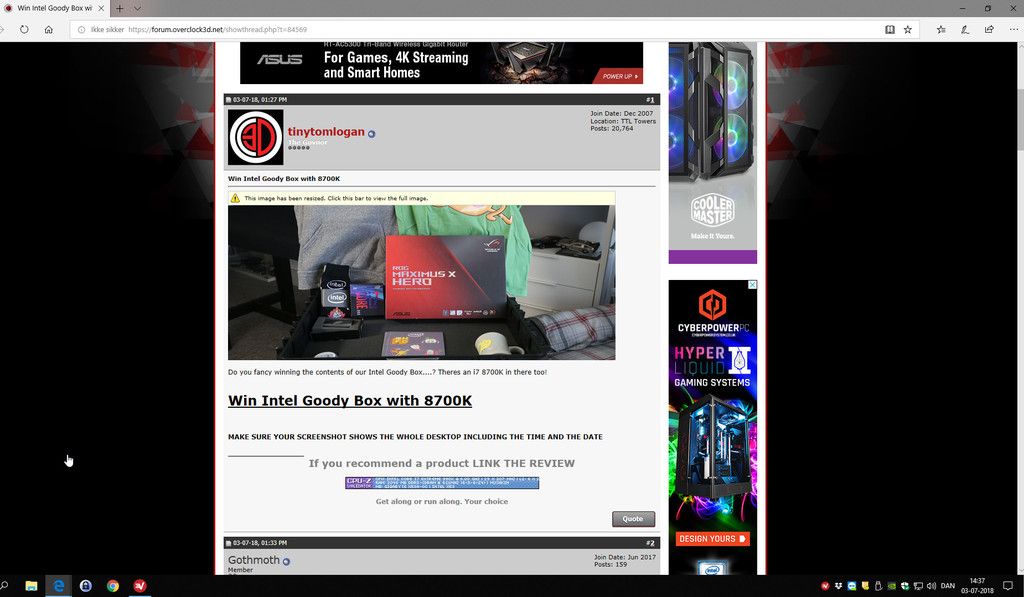Open File Explorer from the taskbar
The width and height of the screenshot is (1024, 597).
click(31, 586)
